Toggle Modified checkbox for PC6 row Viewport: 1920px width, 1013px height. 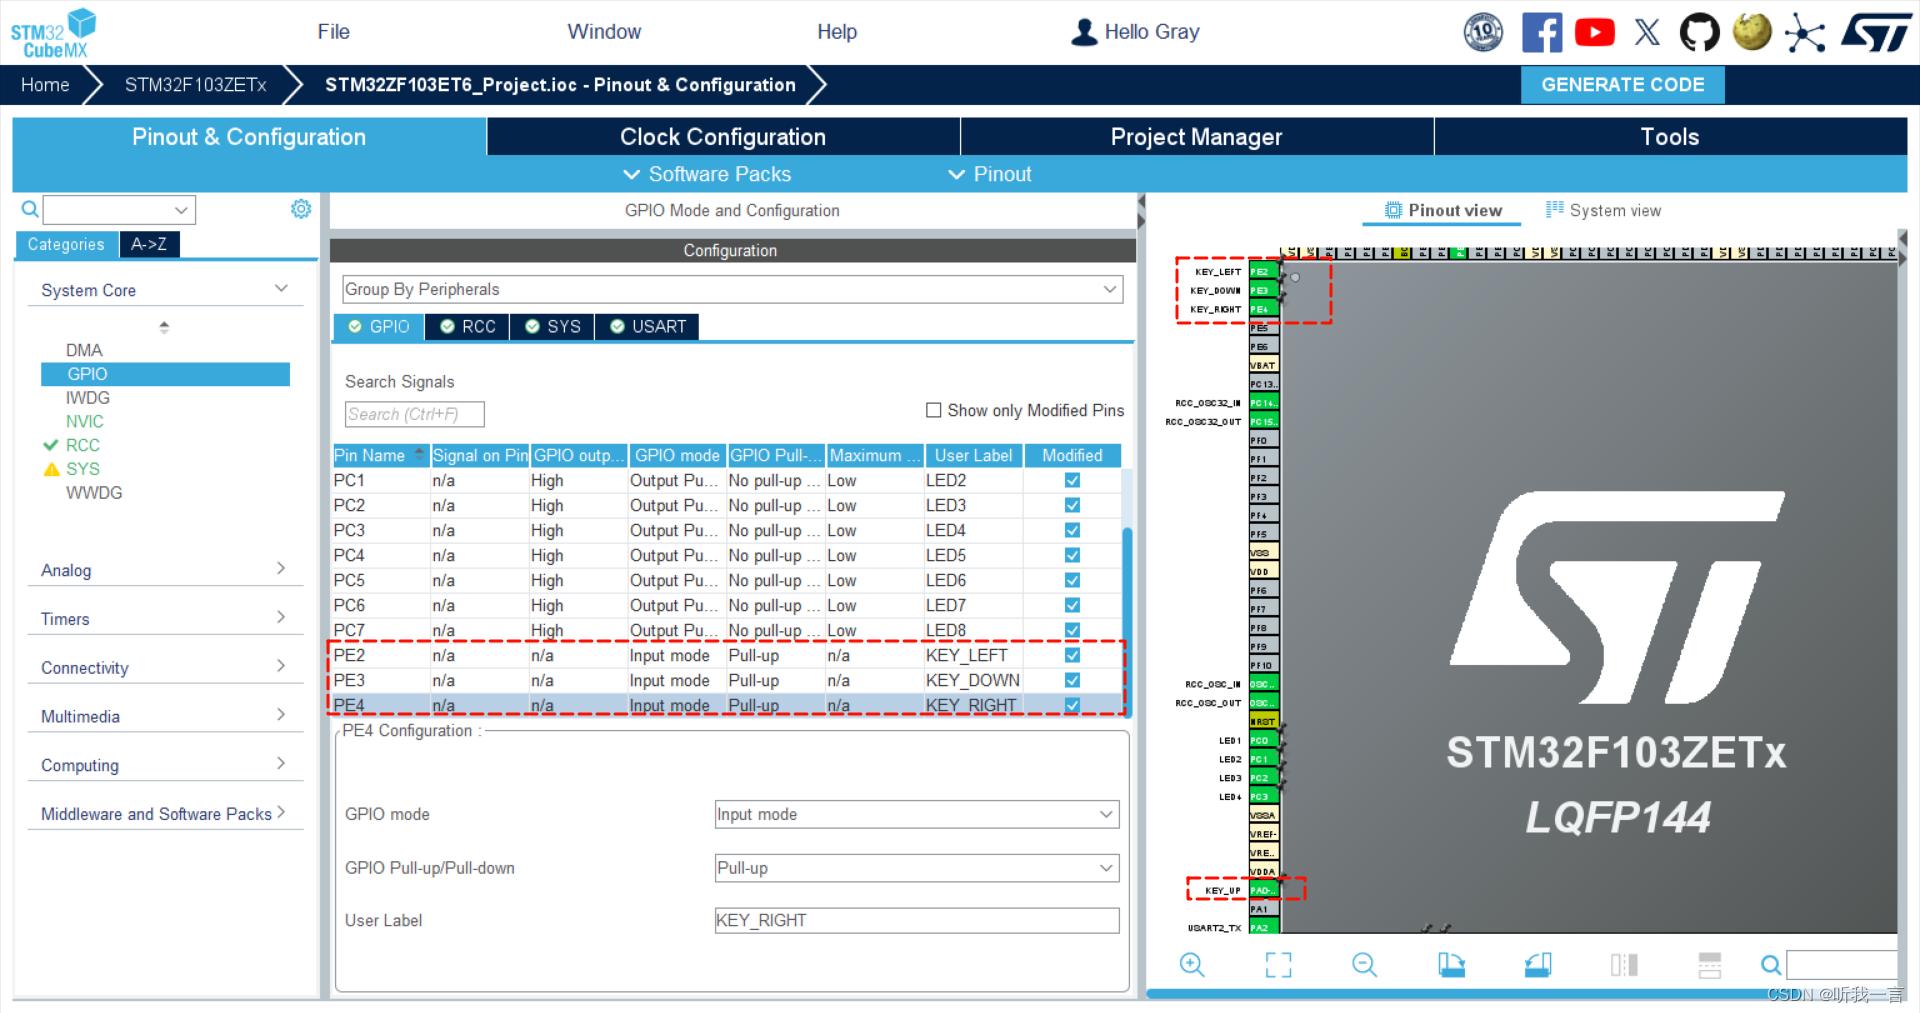(1072, 605)
